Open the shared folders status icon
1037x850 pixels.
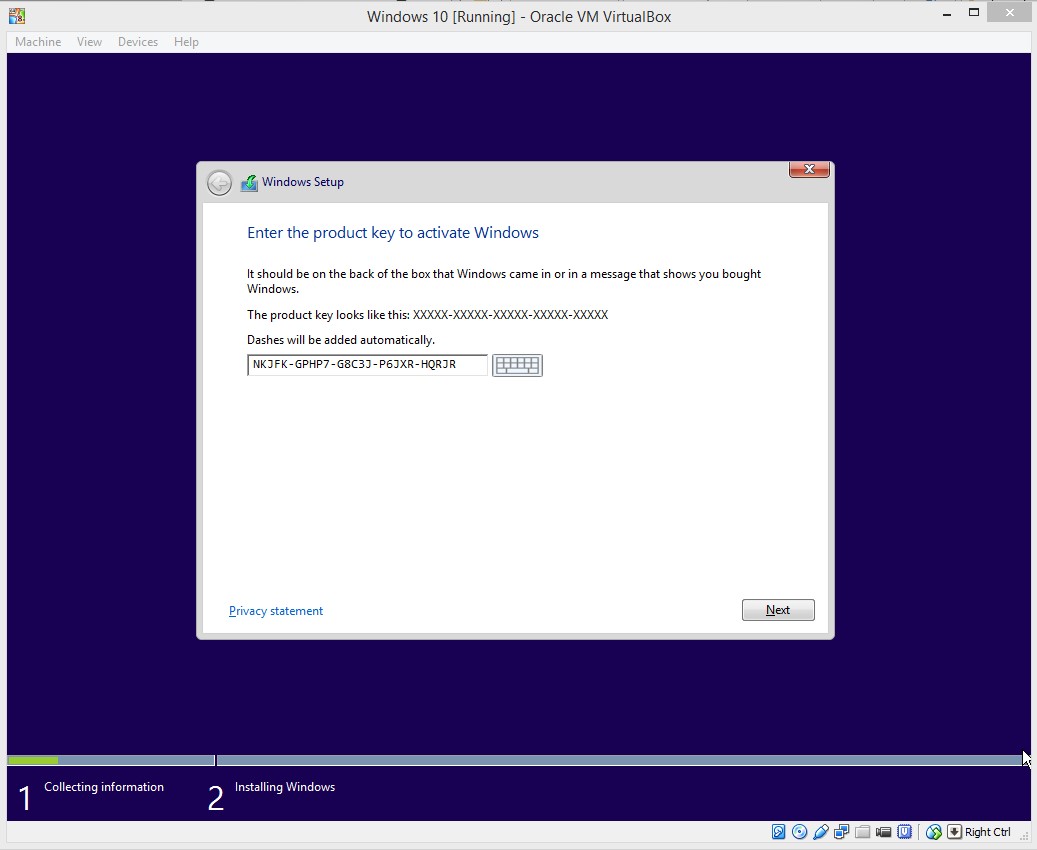point(862,831)
